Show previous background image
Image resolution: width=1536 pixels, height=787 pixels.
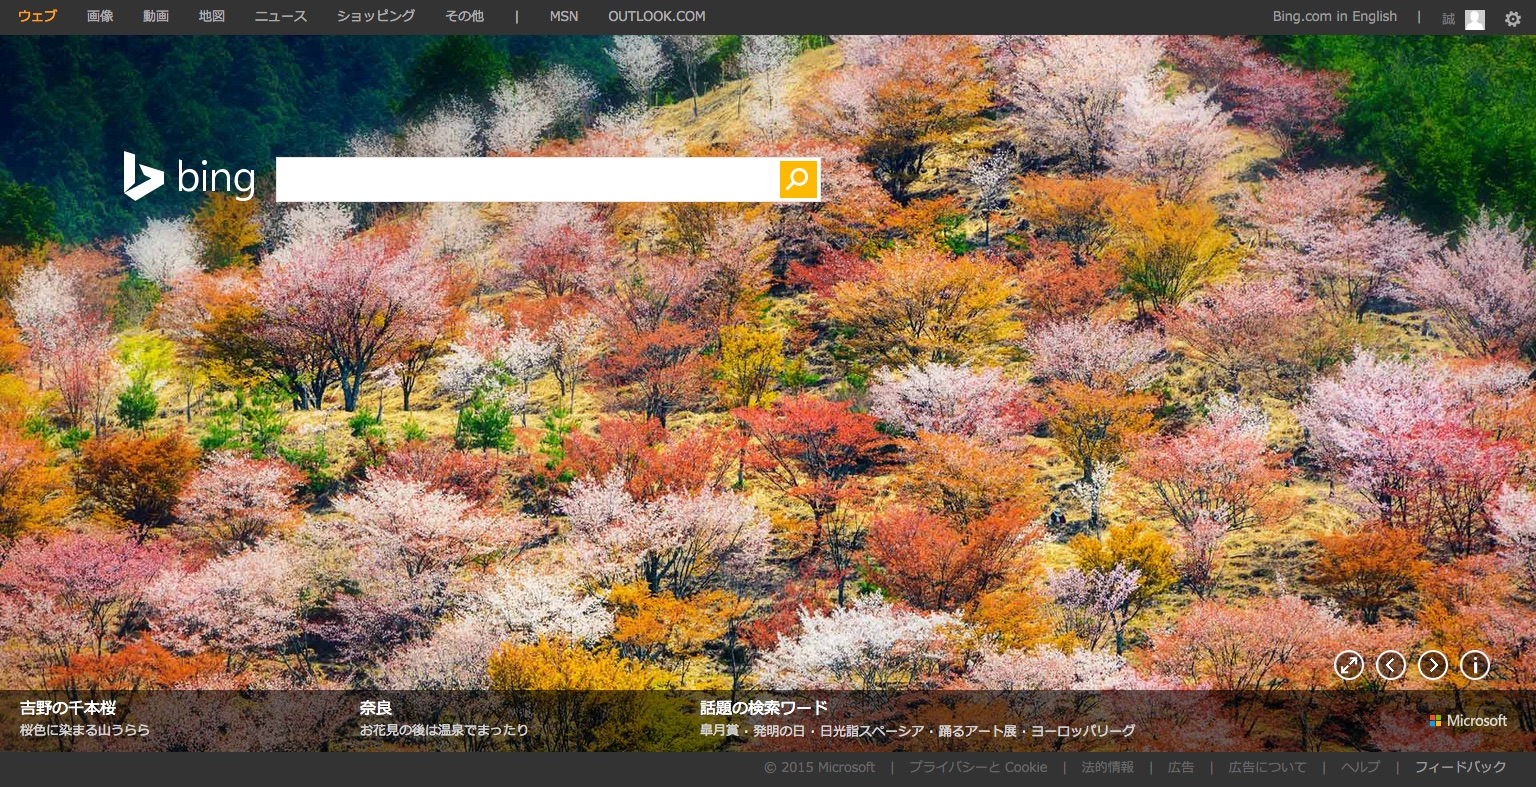pyautogui.click(x=1391, y=665)
